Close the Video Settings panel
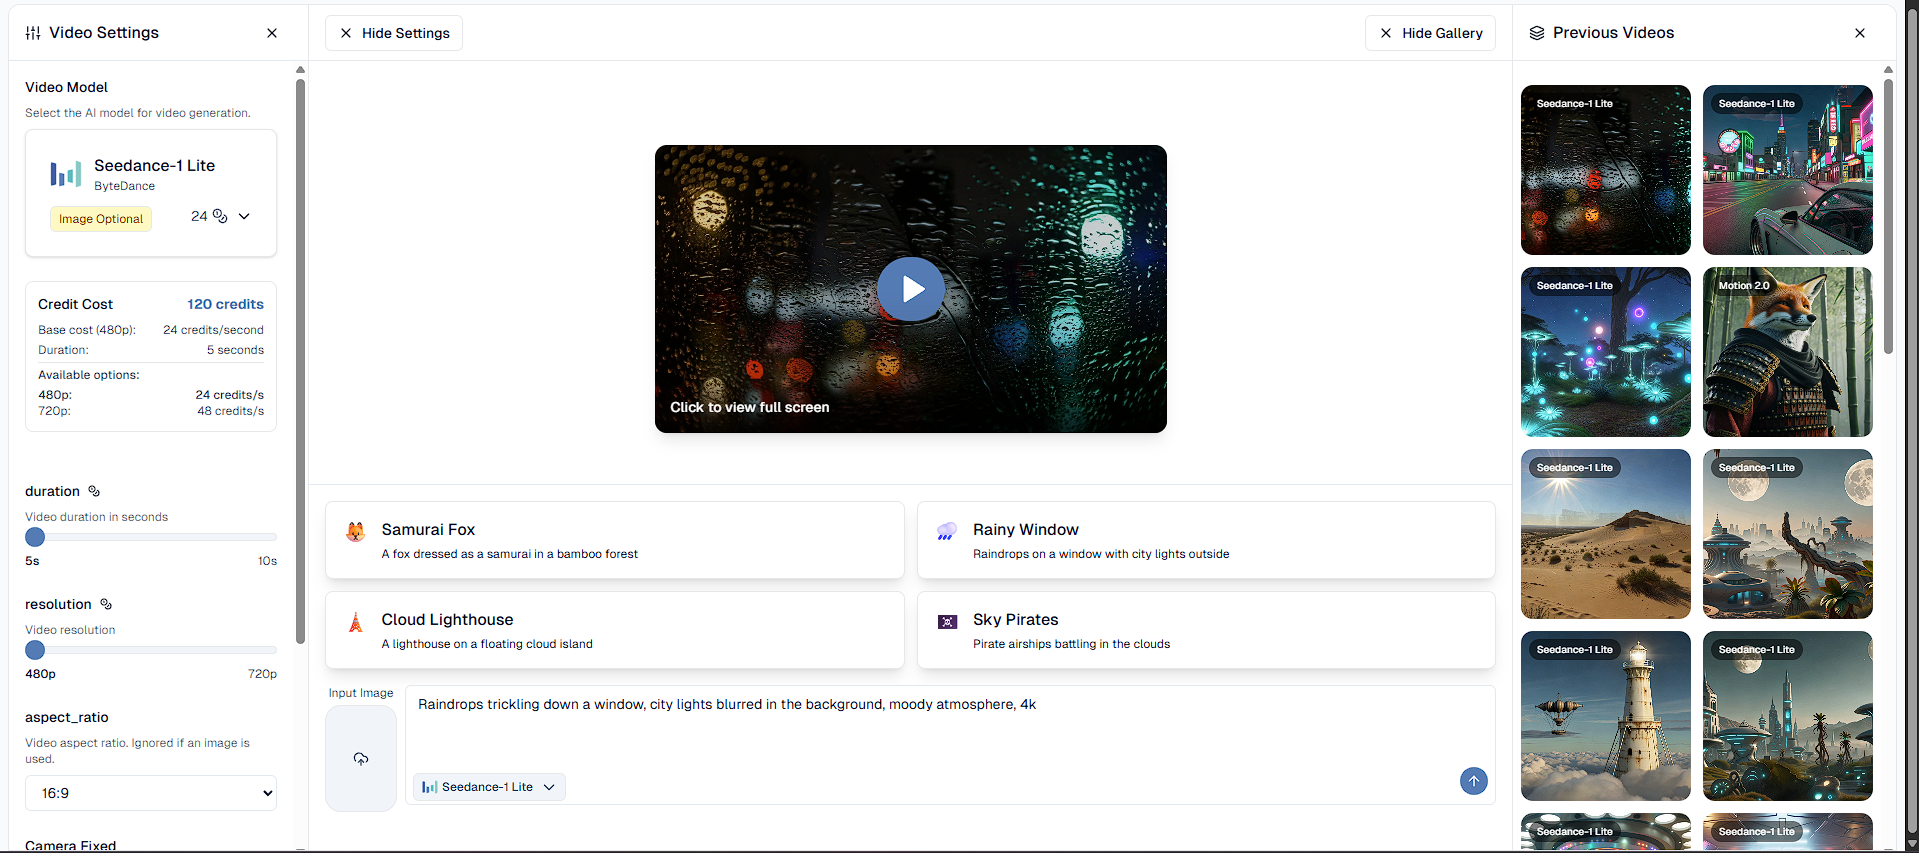 (x=272, y=33)
